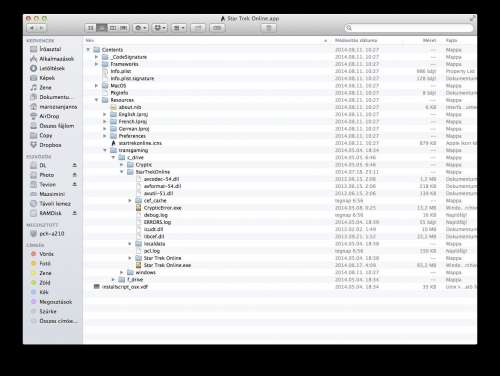Open the arrange-by toolbar dropdown
Image resolution: width=500 pixels, height=376 pixels.
[179, 28]
